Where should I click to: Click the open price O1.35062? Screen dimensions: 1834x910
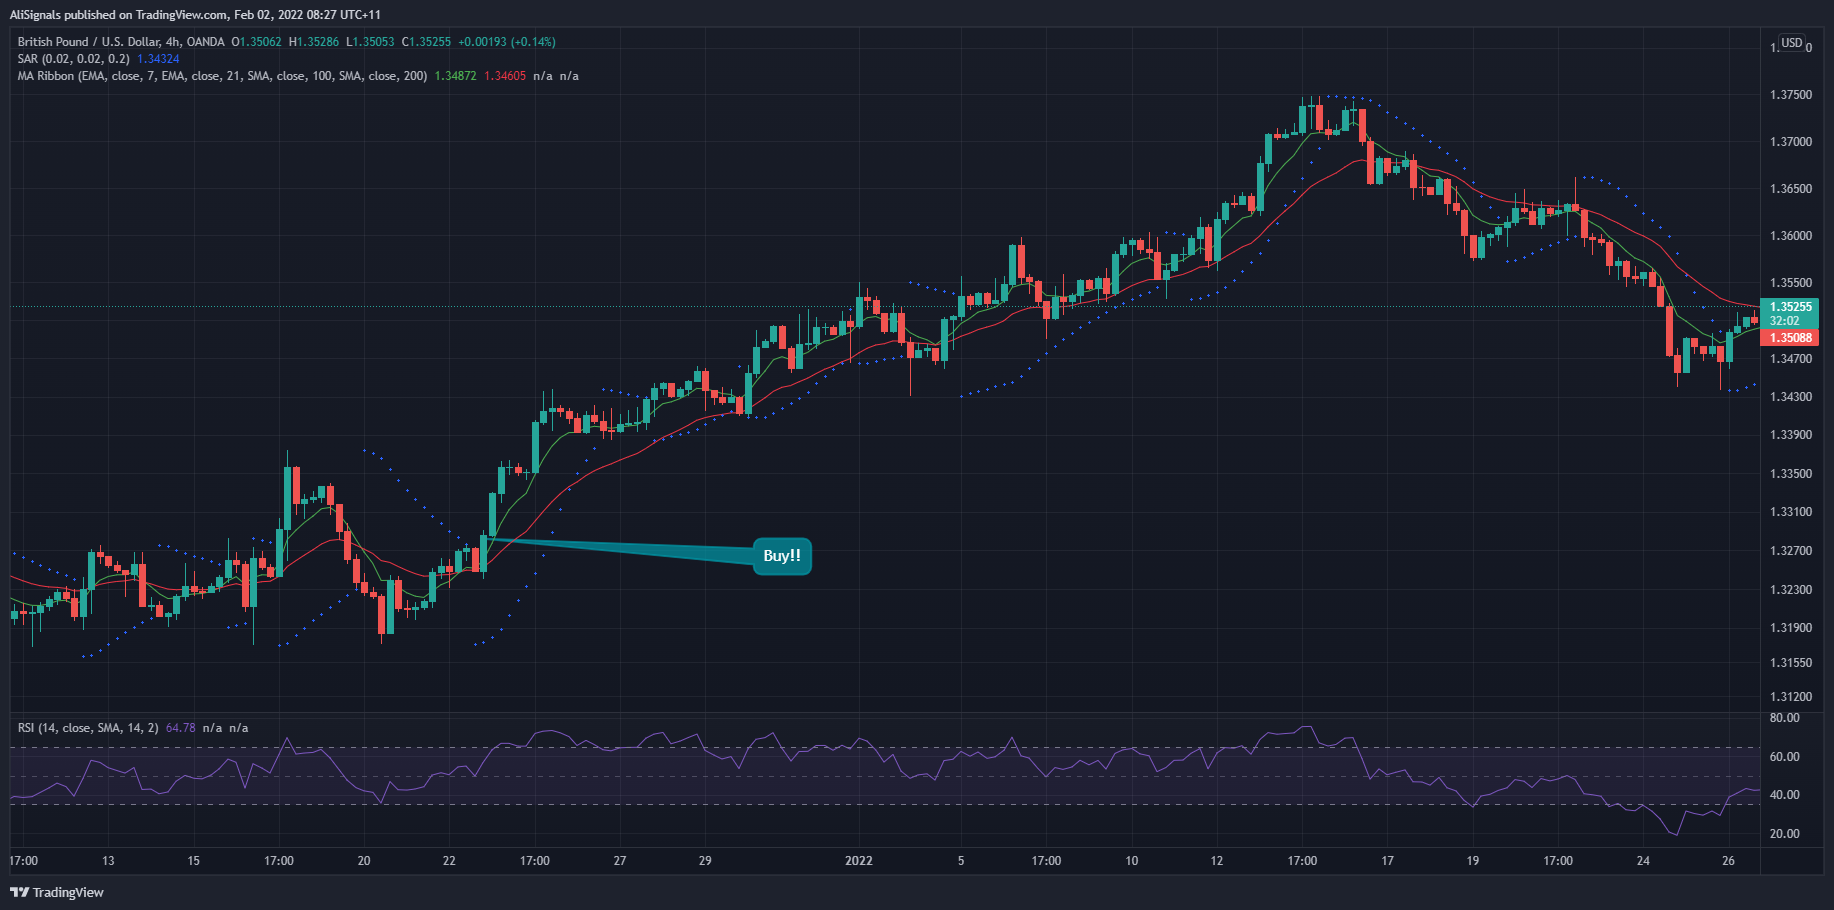pyautogui.click(x=257, y=42)
